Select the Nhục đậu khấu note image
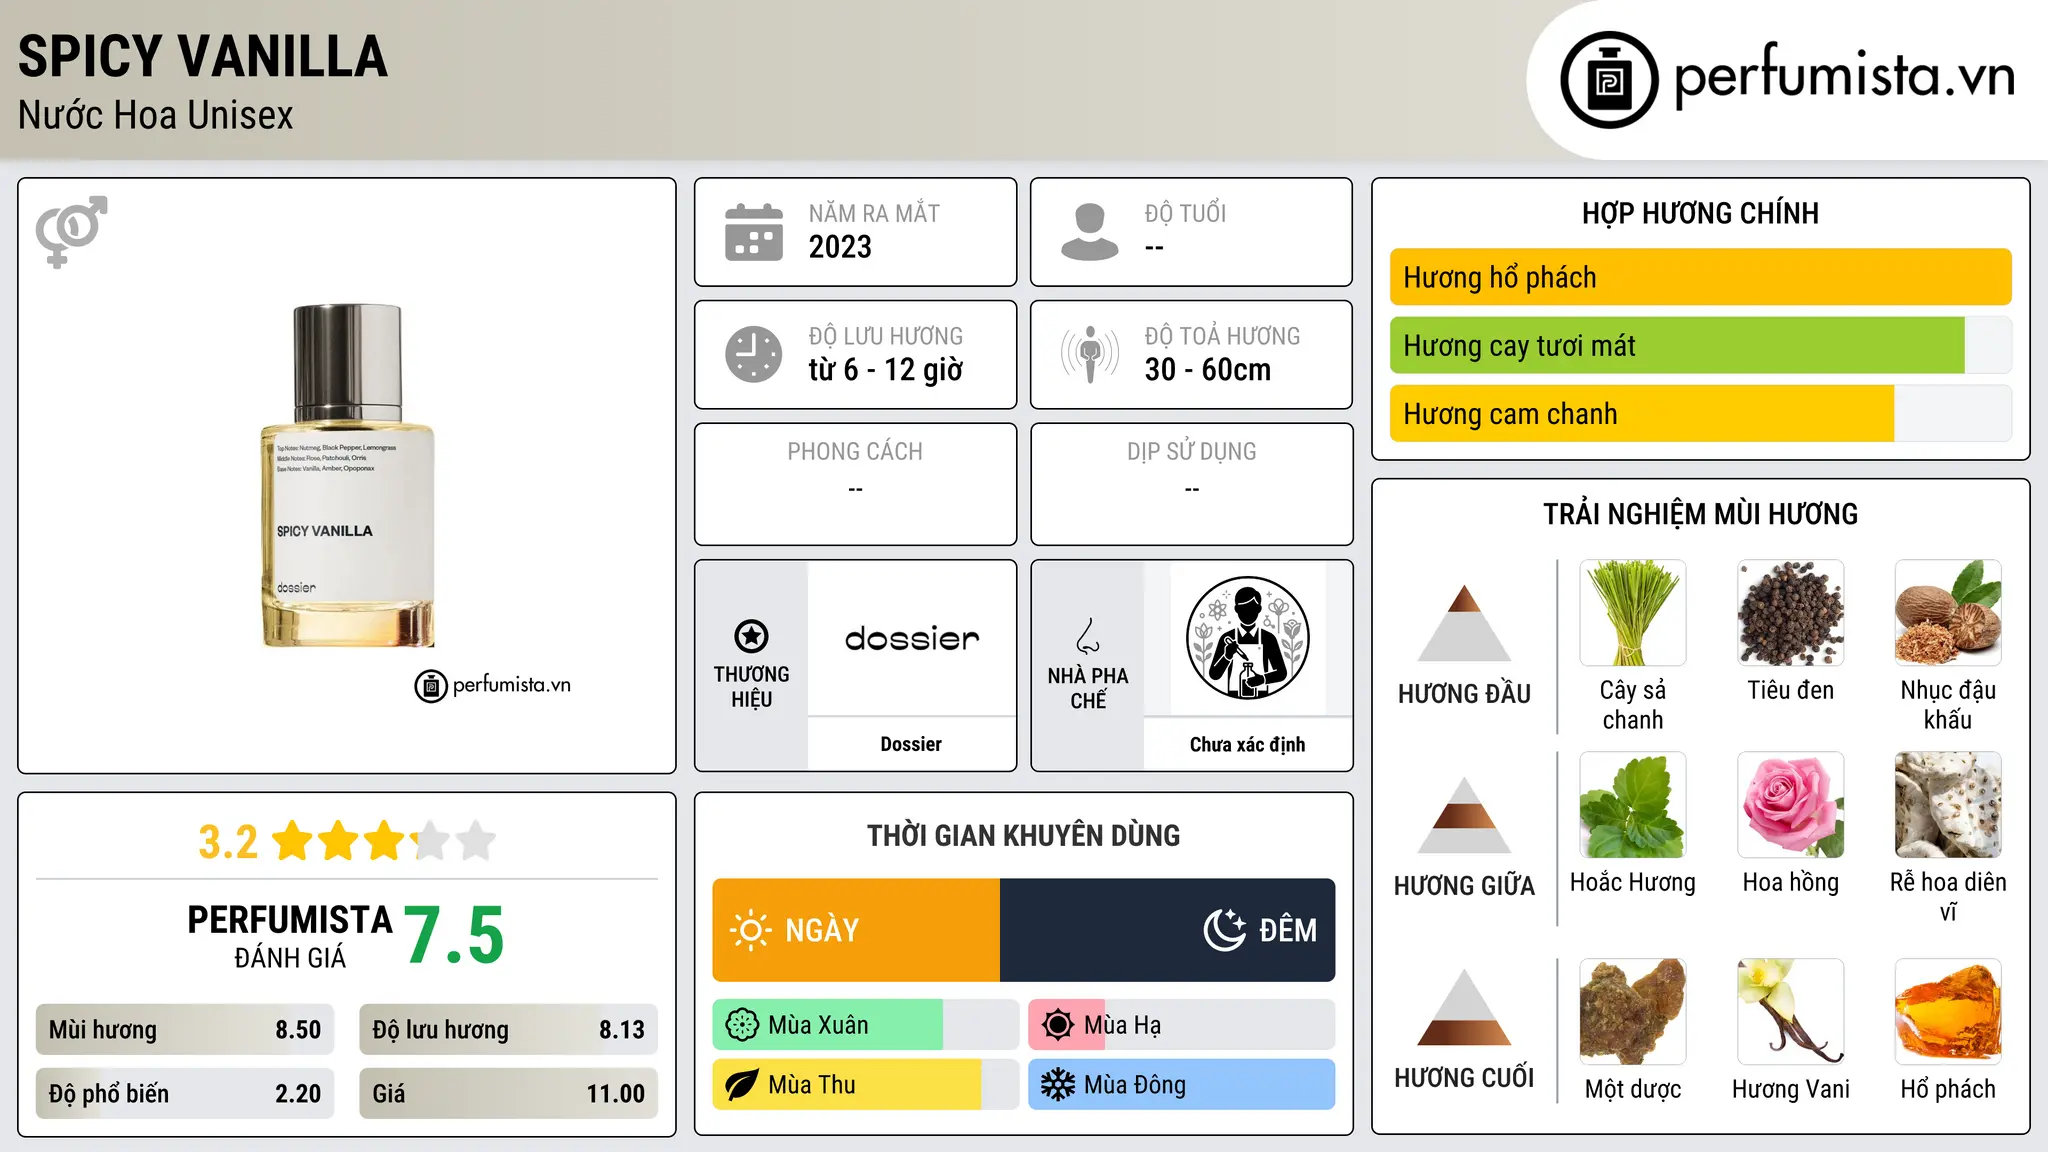 click(1948, 613)
